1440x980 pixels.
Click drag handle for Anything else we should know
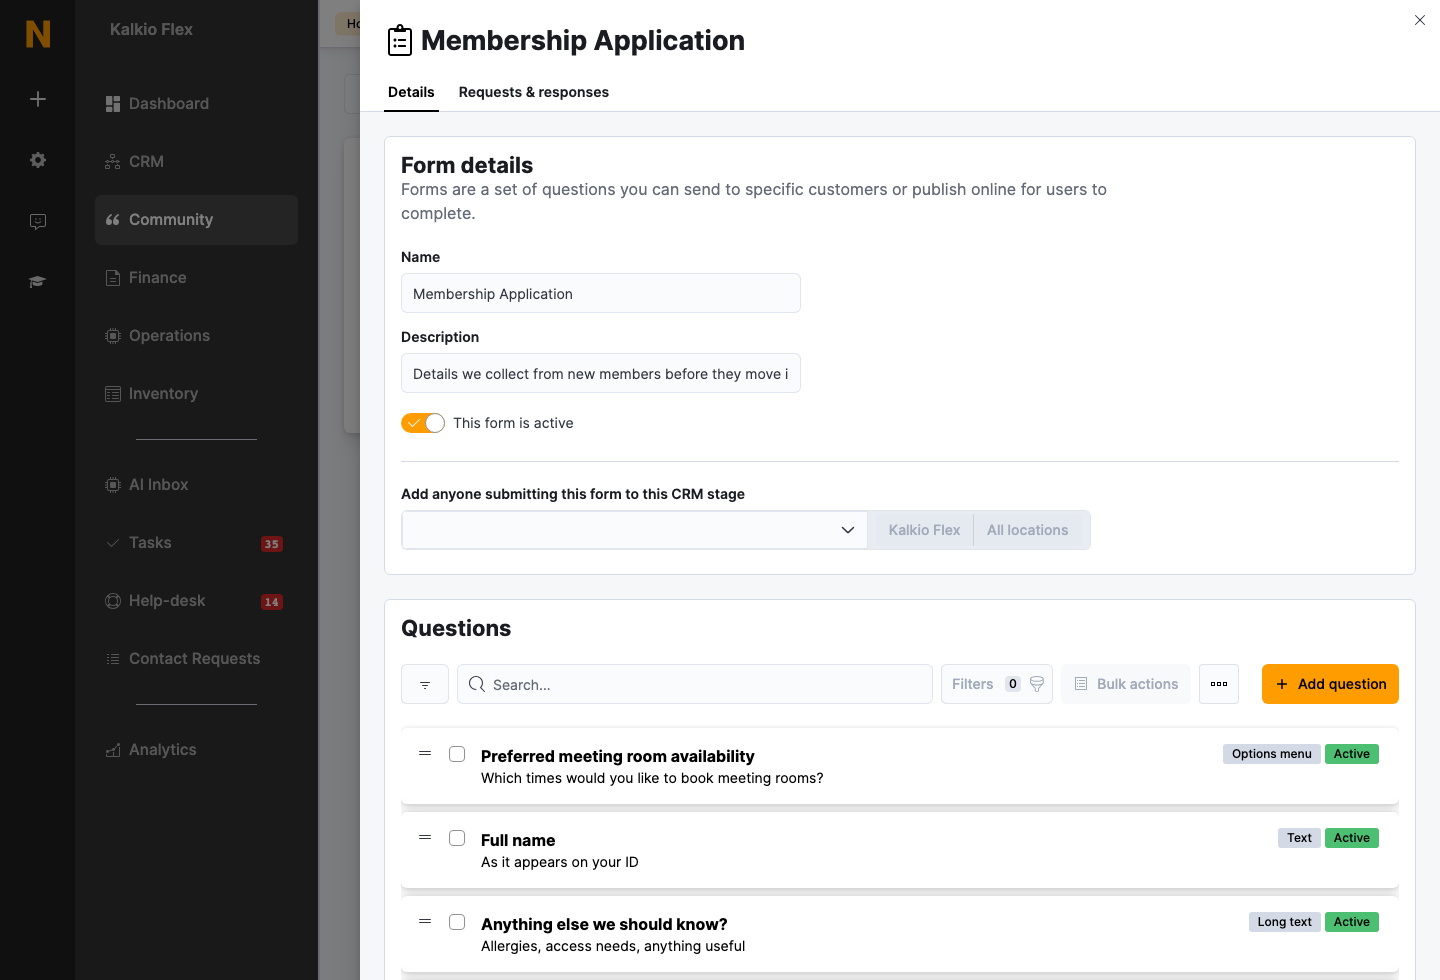click(425, 921)
